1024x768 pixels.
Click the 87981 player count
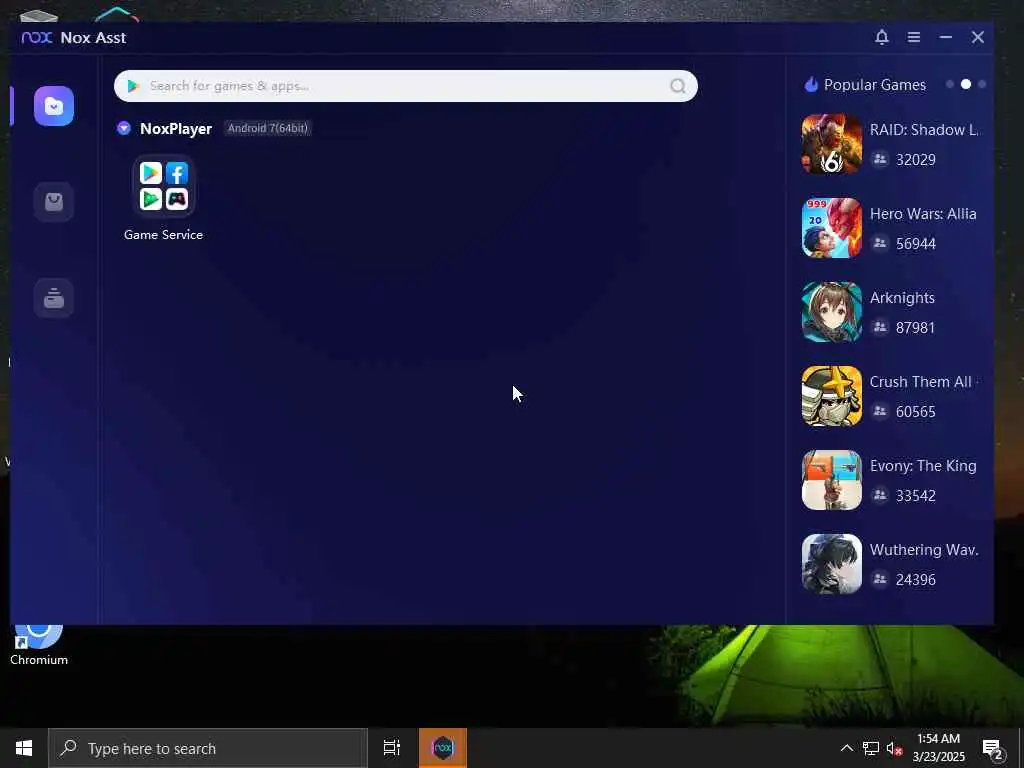coord(916,327)
